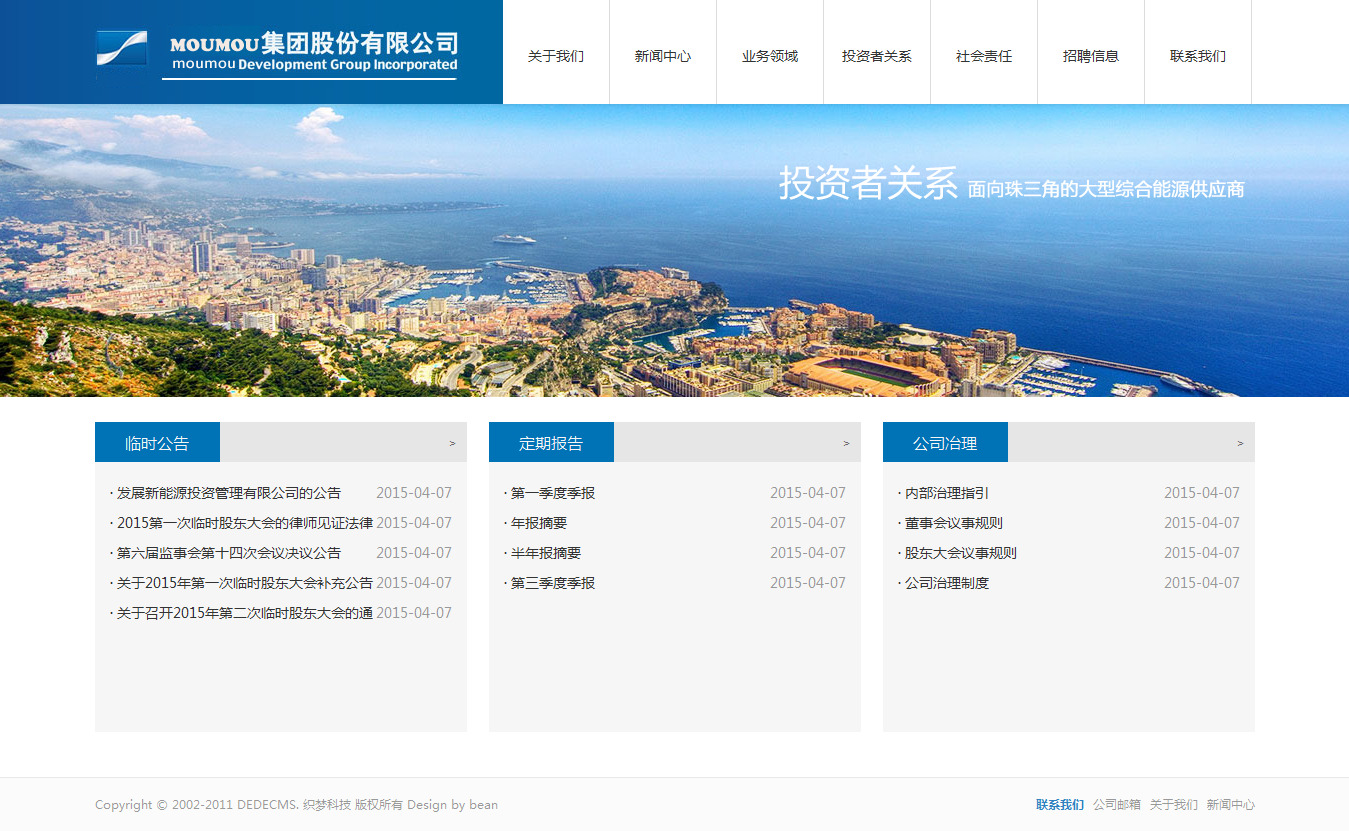Open the 临时公告 section header tab
This screenshot has height=831, width=1349.
click(157, 443)
